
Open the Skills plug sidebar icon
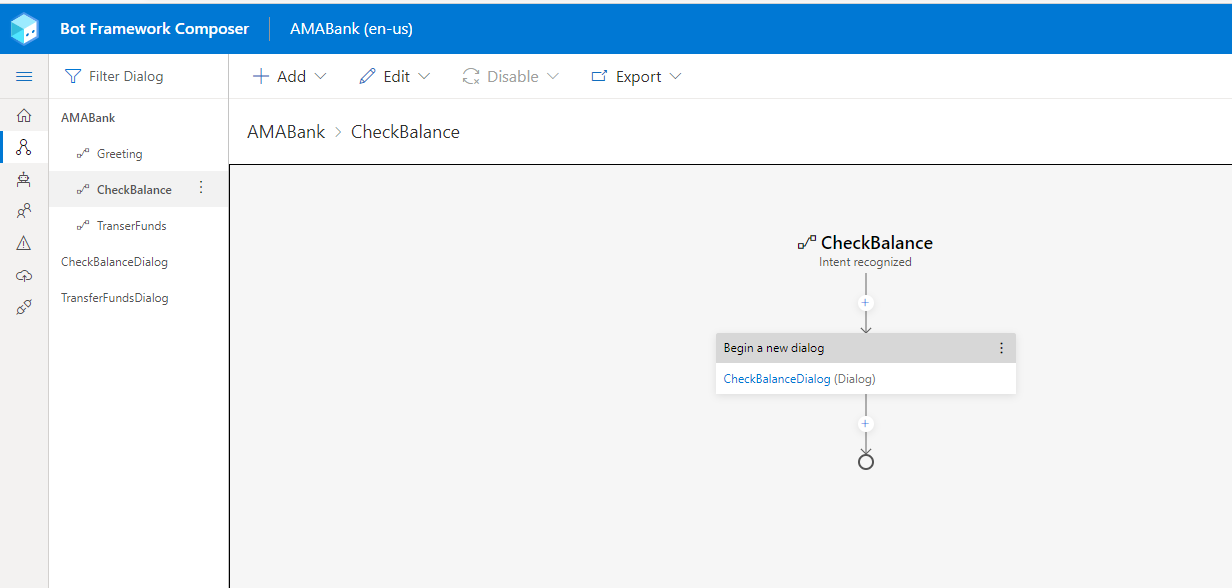click(x=24, y=308)
